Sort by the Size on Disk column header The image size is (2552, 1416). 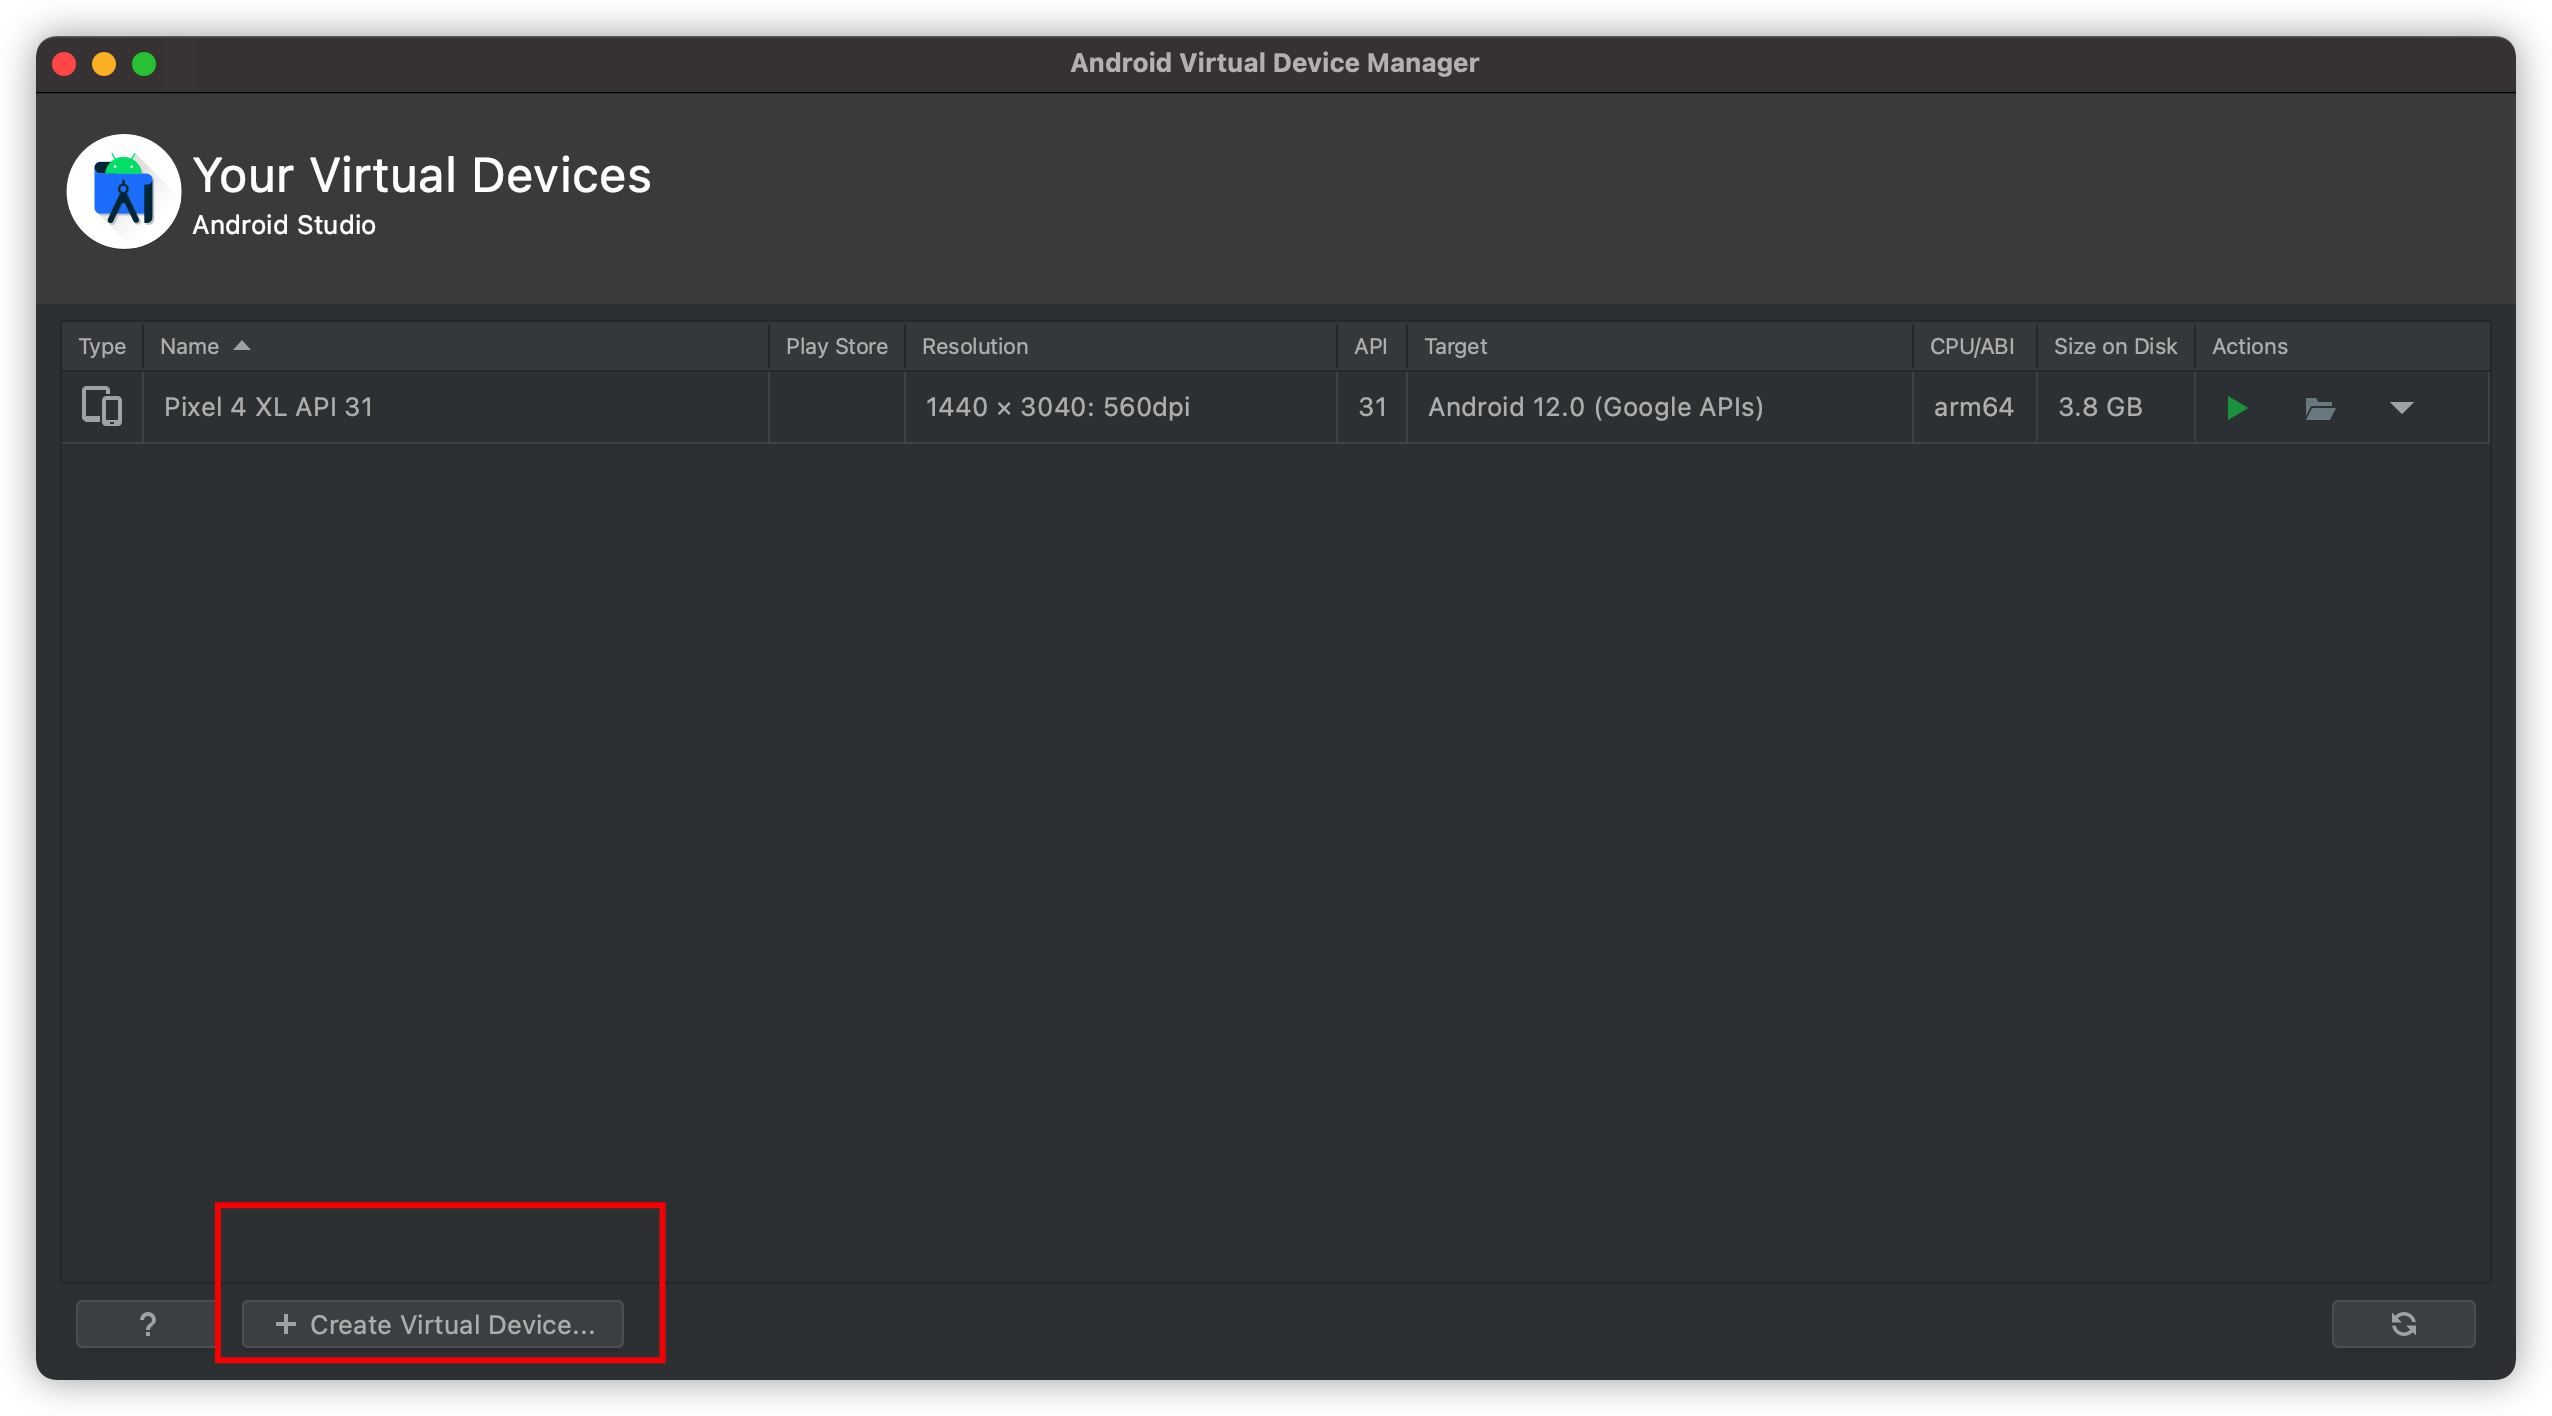click(x=2116, y=346)
